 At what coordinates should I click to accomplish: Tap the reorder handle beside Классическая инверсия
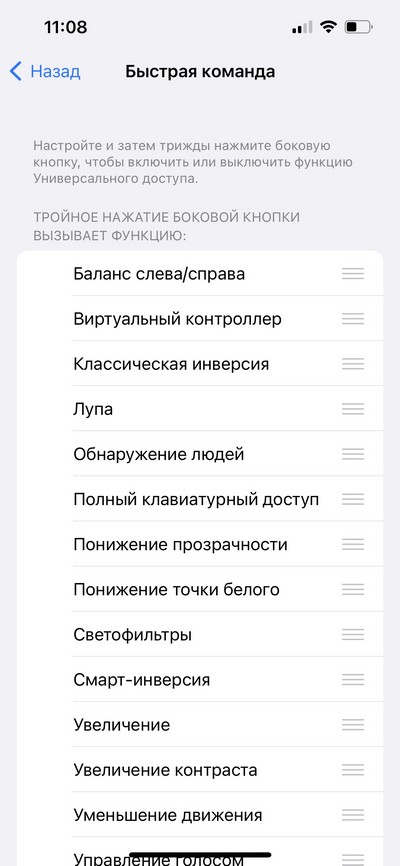pyautogui.click(x=352, y=364)
